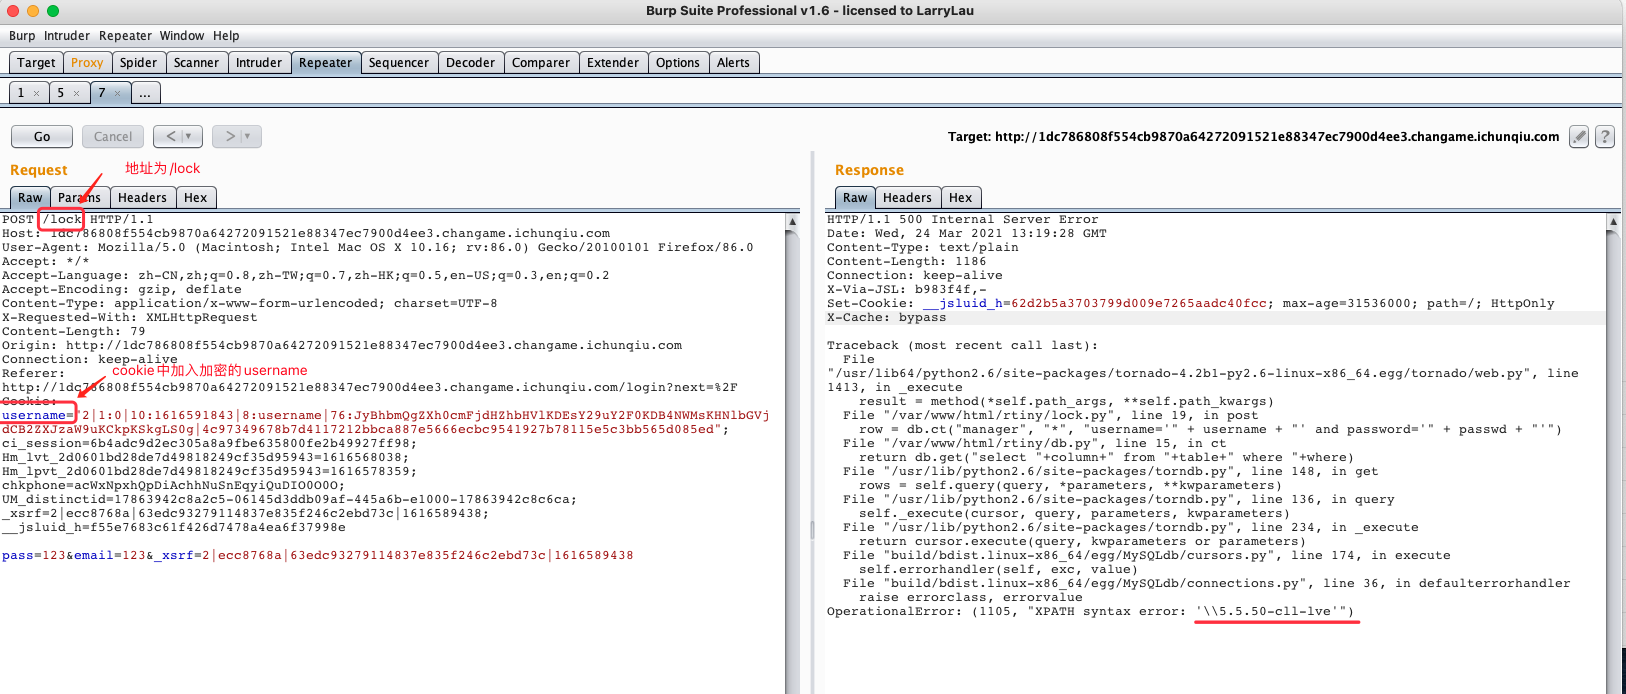Click the UM_distinctid cookie line
Screen dimensions: 1626x694
click(290, 500)
